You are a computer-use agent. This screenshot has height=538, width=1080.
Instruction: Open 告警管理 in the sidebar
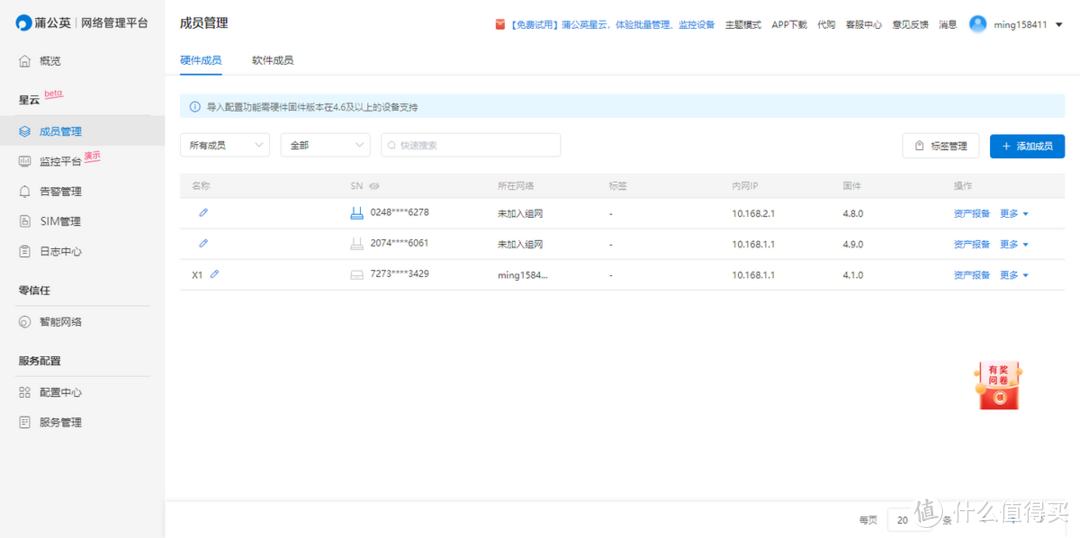tap(61, 192)
